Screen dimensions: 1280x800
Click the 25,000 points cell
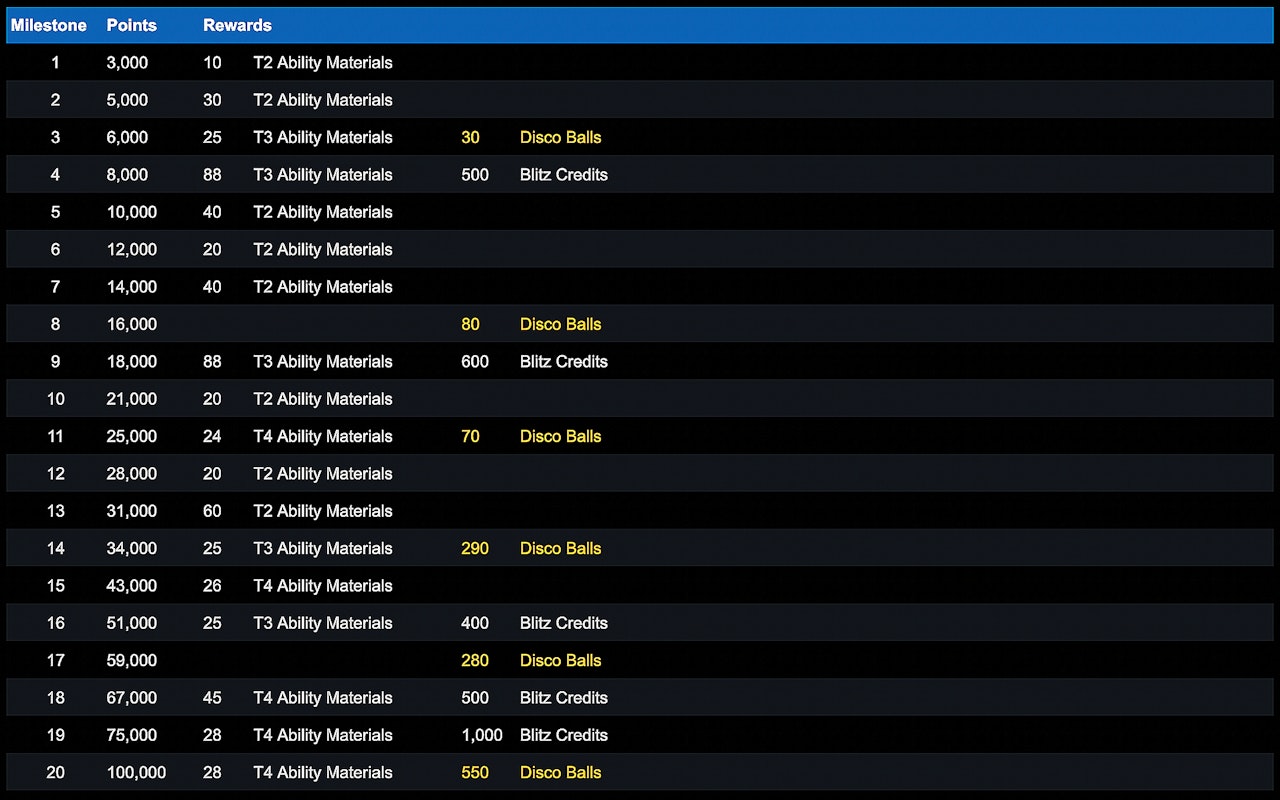(x=131, y=436)
